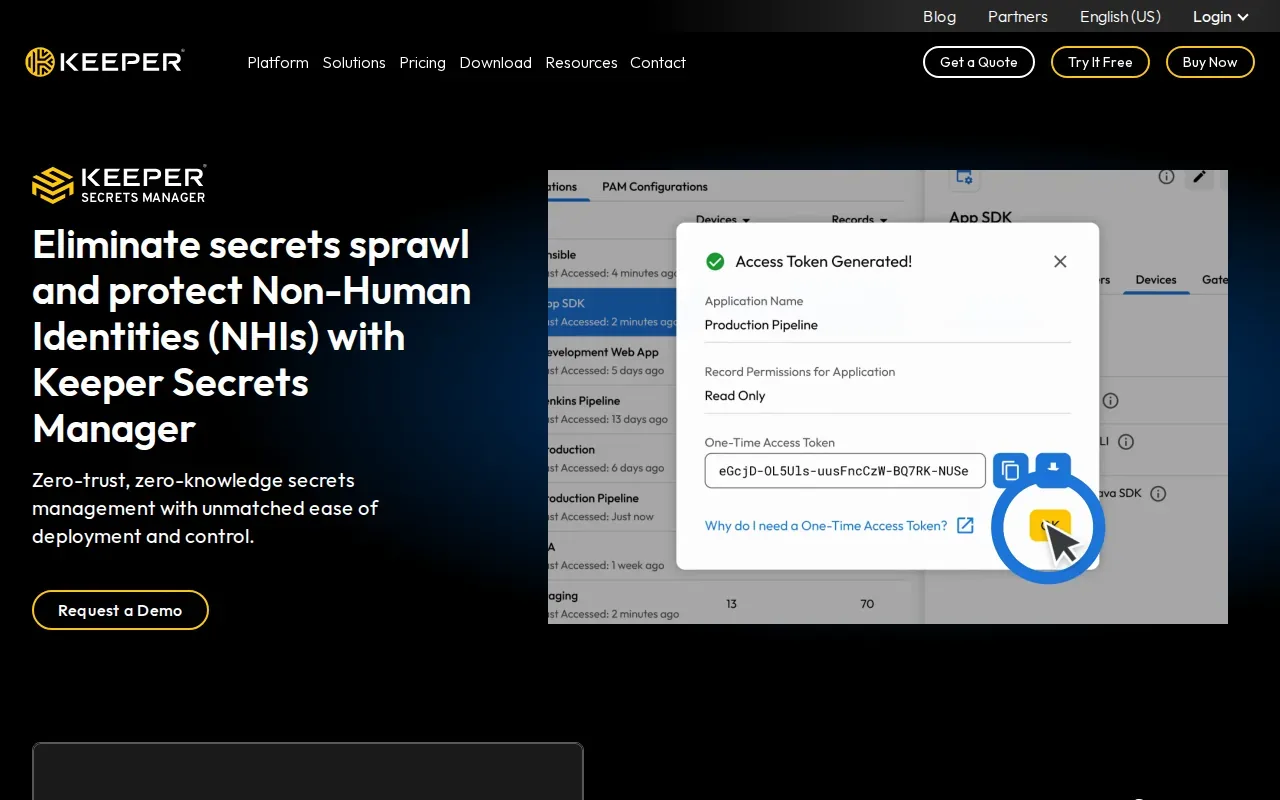The image size is (1280, 800).
Task: Open the Platform menu
Action: click(x=278, y=62)
